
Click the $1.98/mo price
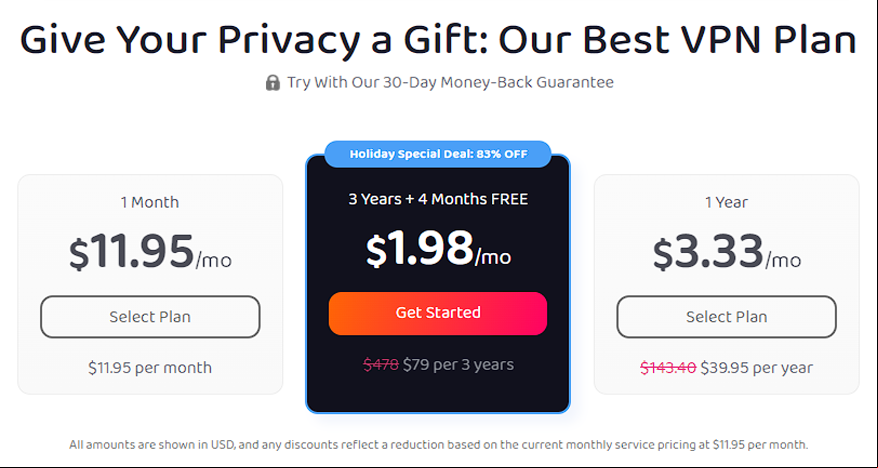coord(438,249)
